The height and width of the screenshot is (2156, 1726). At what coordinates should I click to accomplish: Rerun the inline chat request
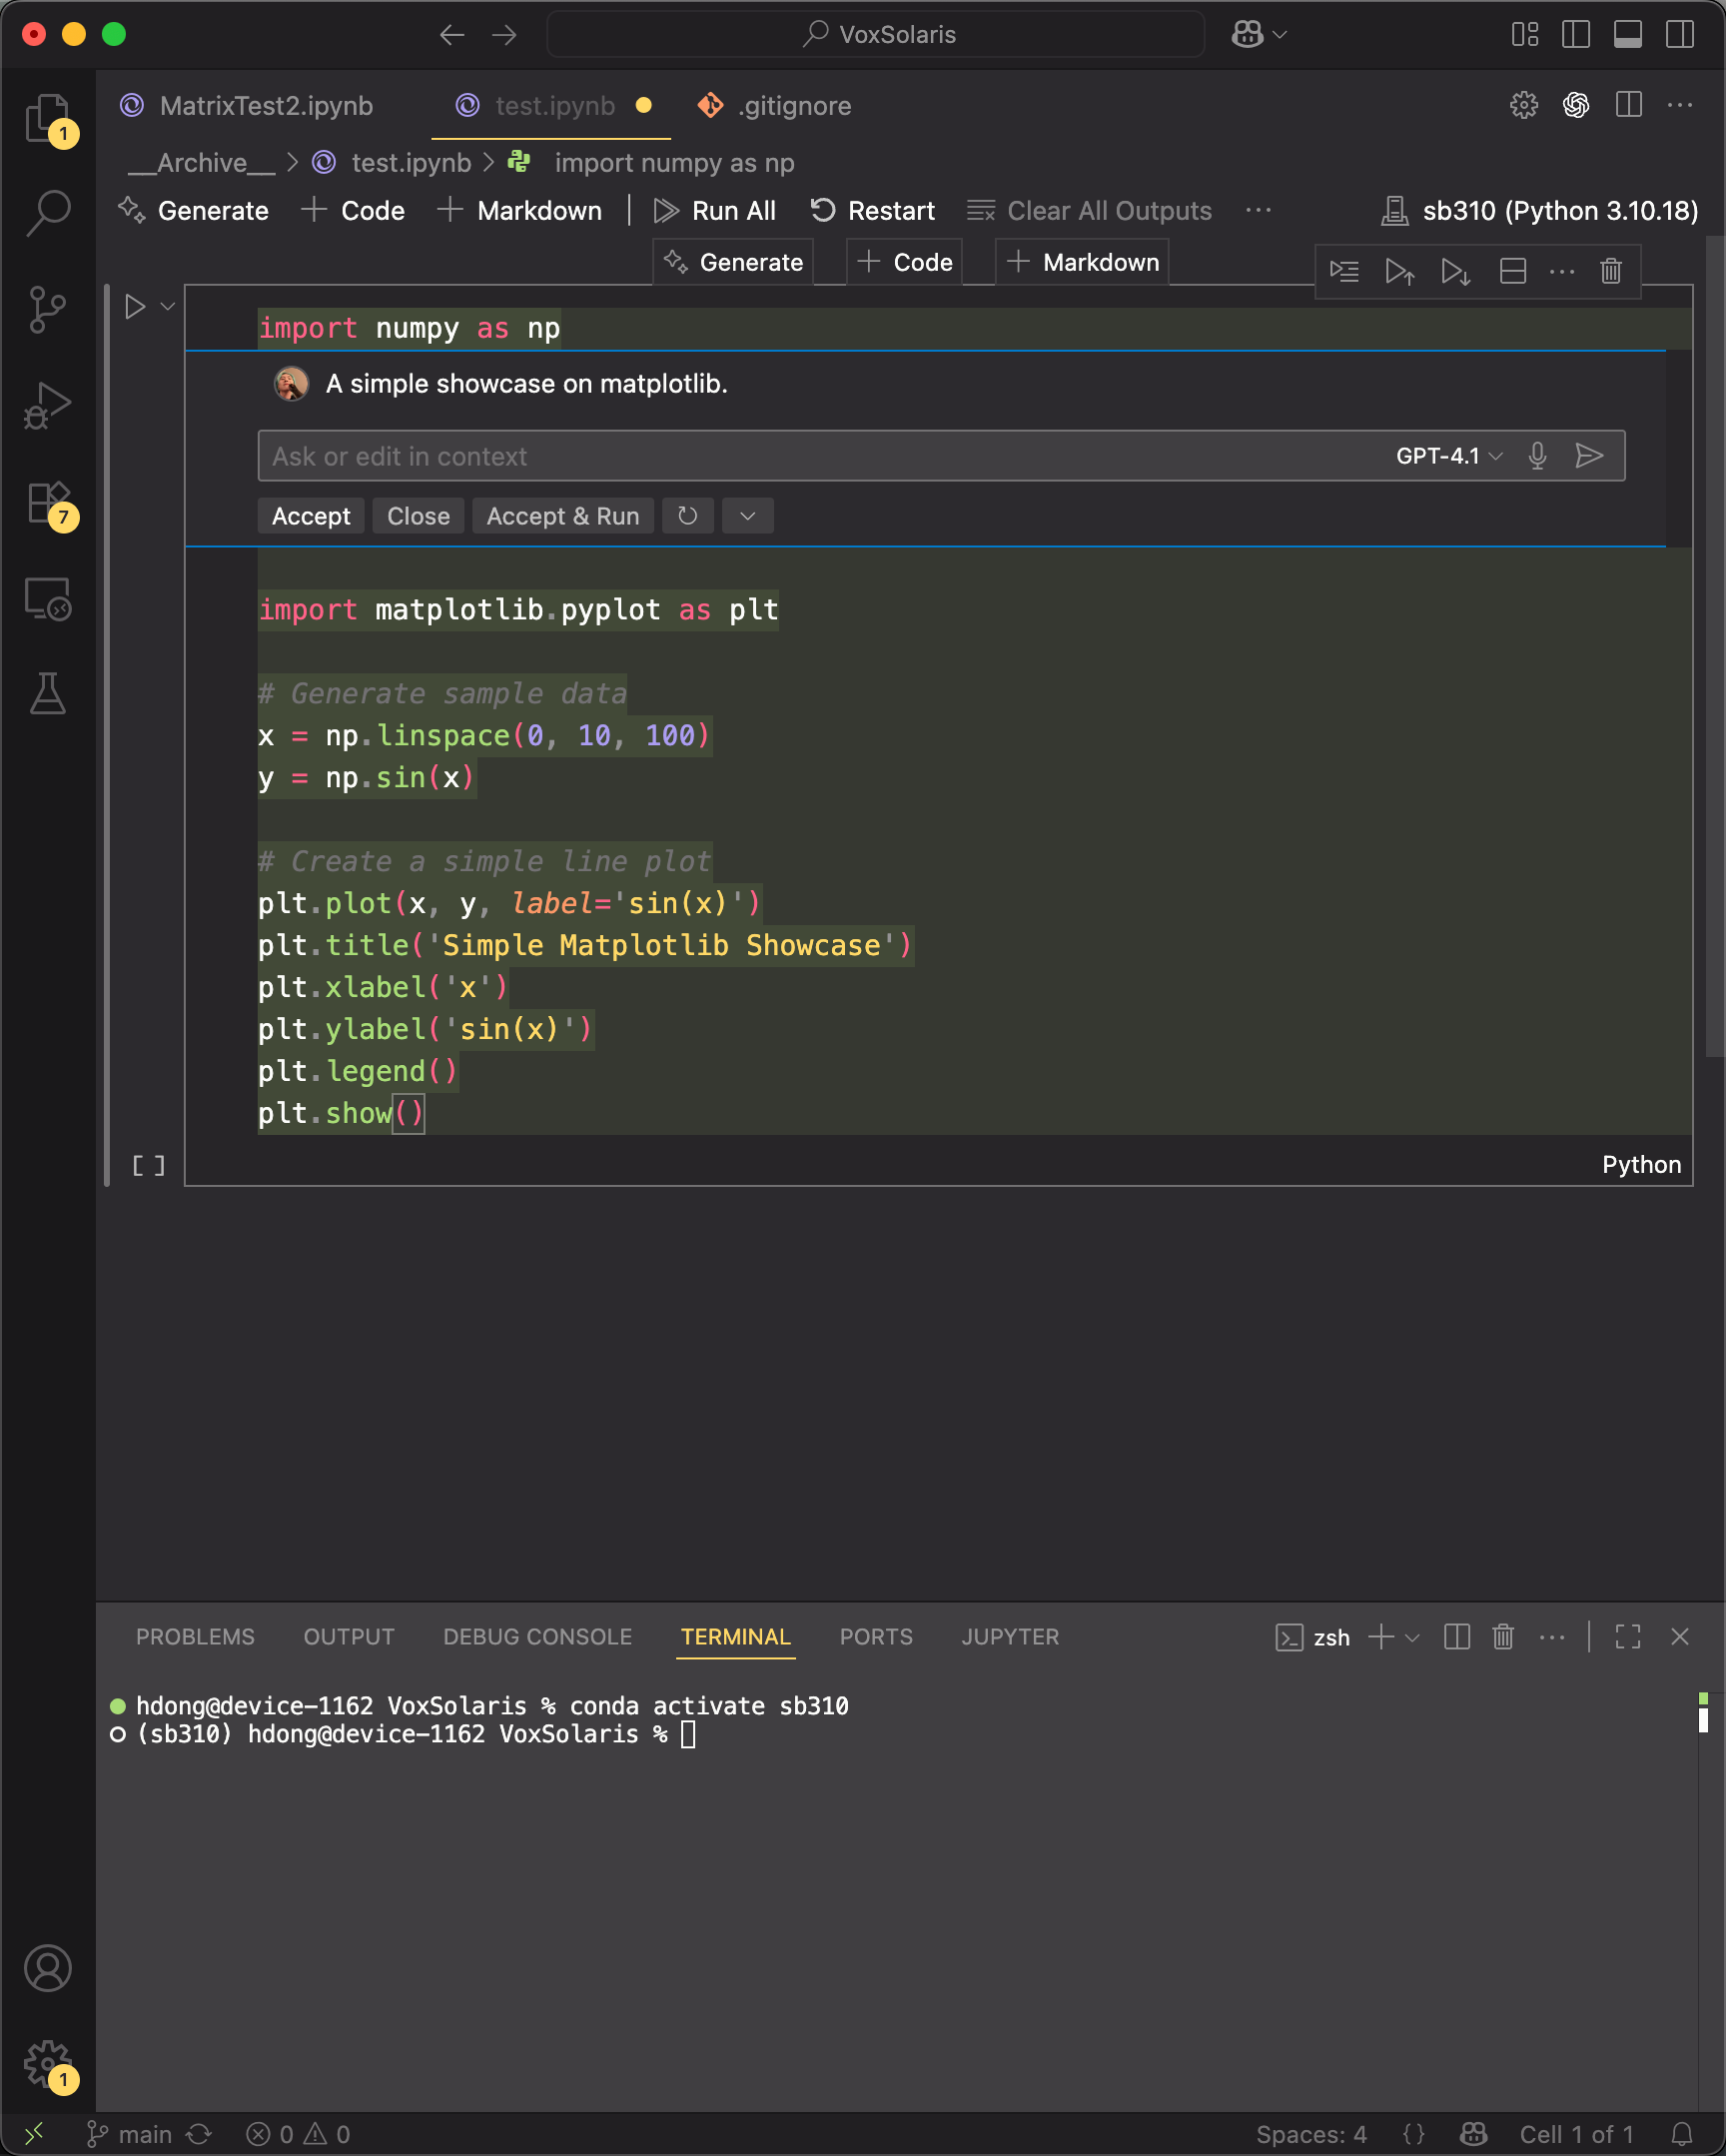687,516
